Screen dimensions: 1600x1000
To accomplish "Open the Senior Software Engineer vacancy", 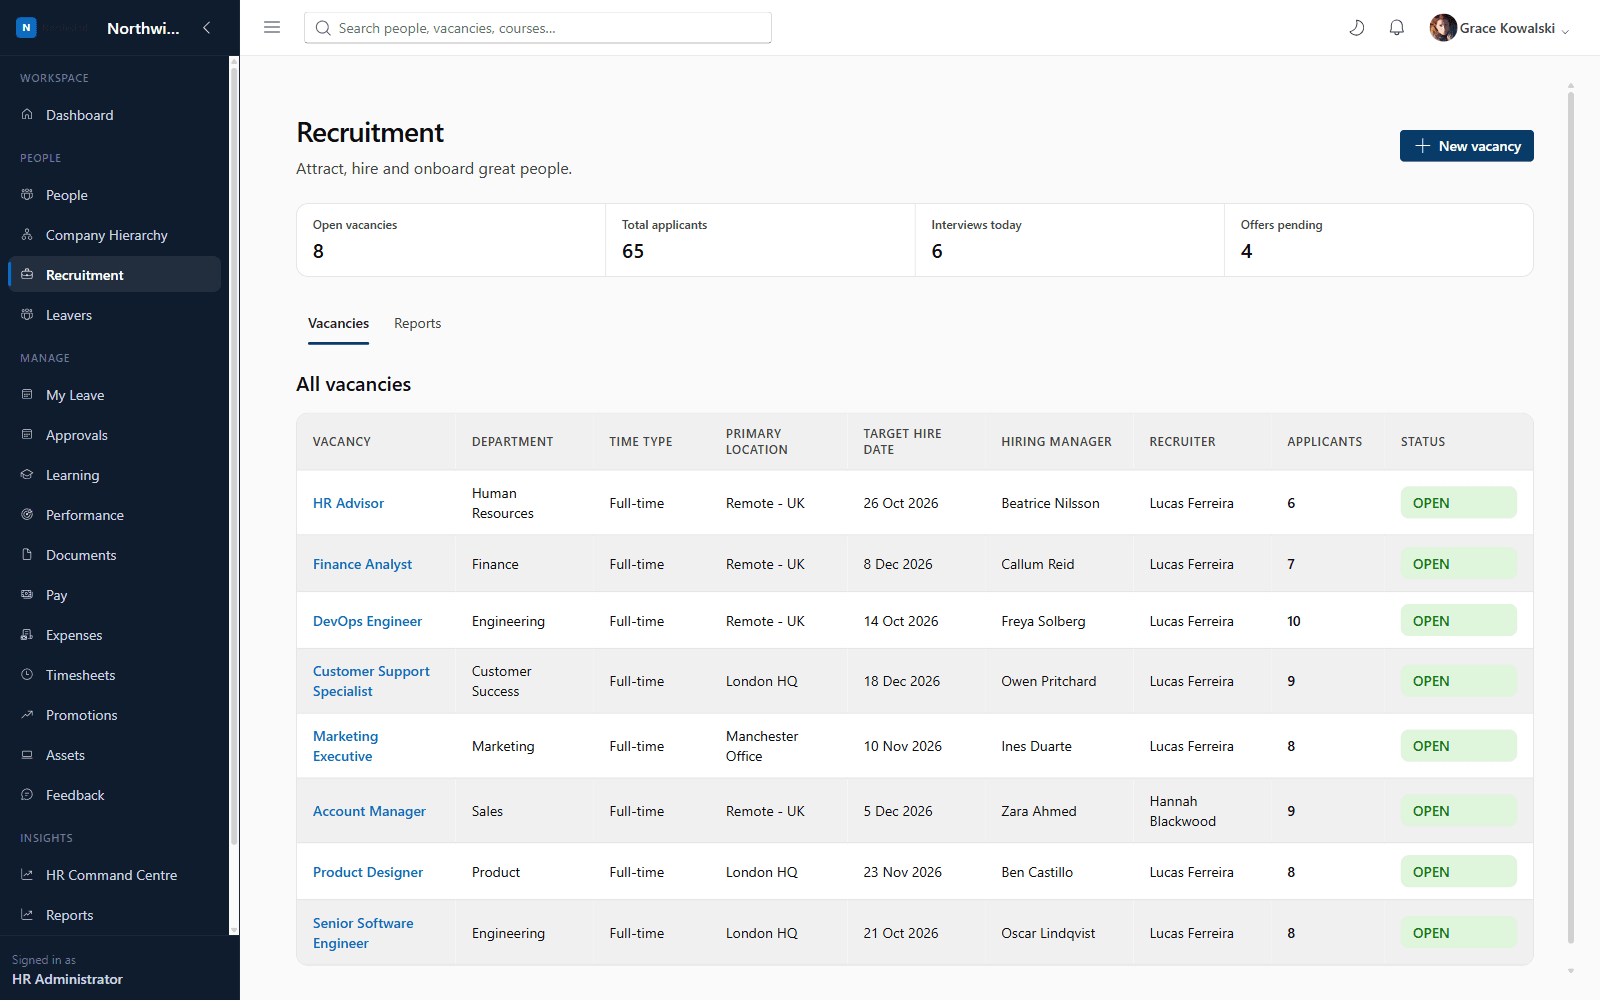I will coord(363,933).
